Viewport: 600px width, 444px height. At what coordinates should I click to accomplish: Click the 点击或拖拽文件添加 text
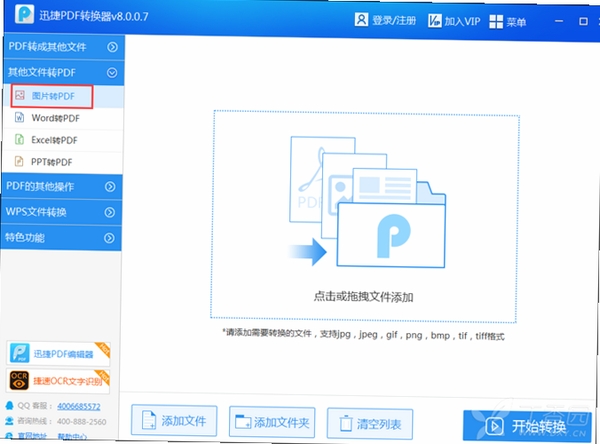(x=364, y=297)
